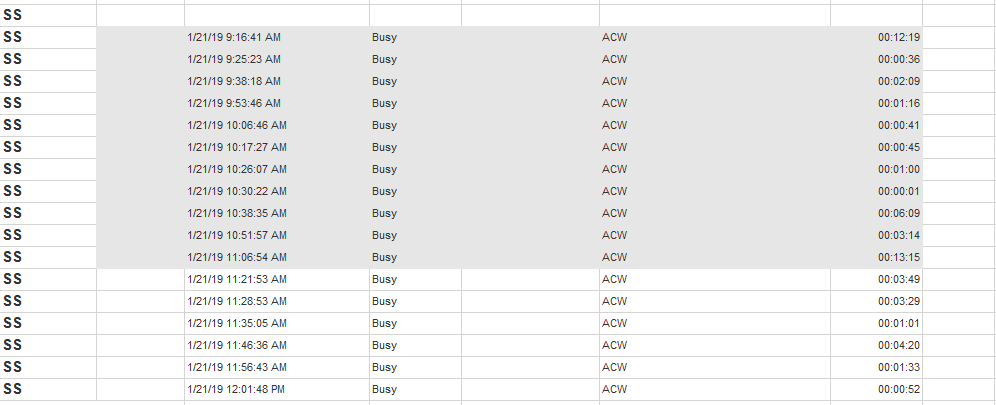Select the 1/21/19 10:38:35 AM cell
This screenshot has width=996, height=405.
277,213
